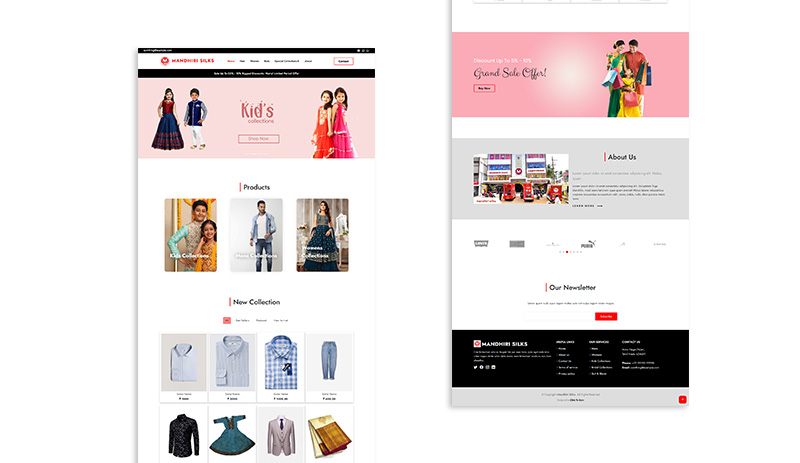Viewport: 800px width, 463px height.
Task: Click the LinkedIn icon in the footer
Action: pos(493,367)
